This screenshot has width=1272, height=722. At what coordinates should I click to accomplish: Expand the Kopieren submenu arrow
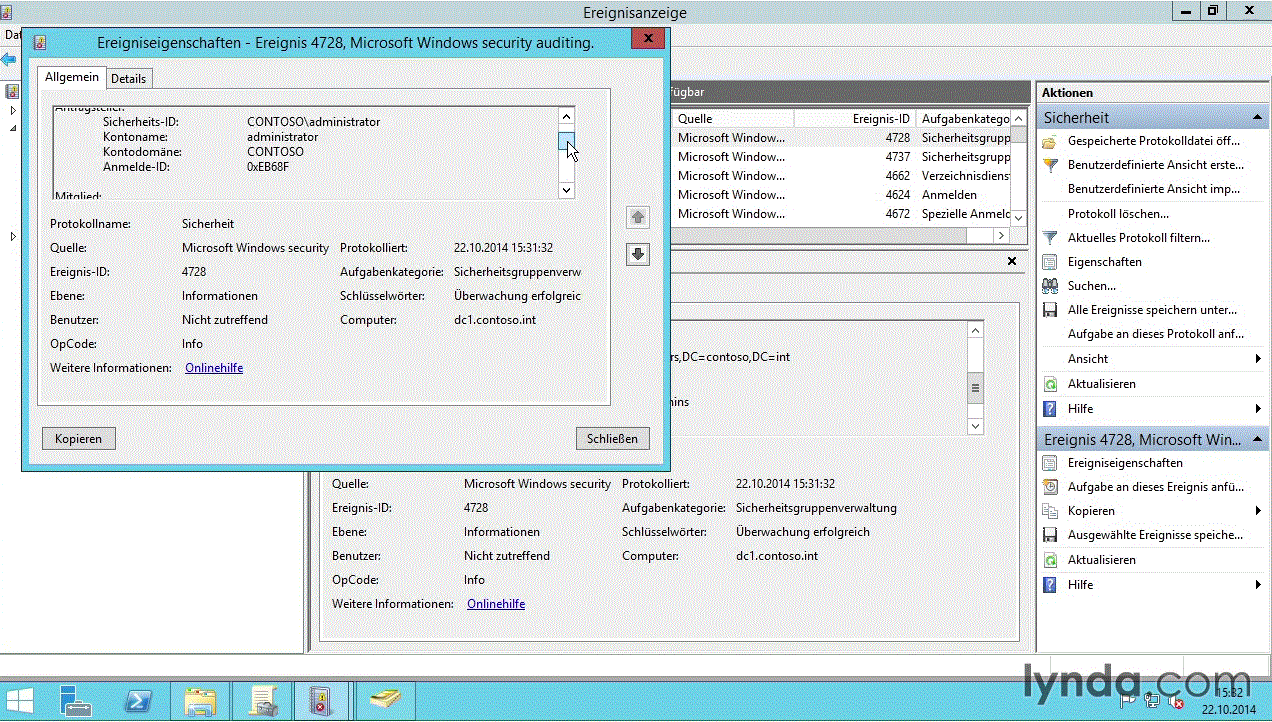(x=1258, y=511)
